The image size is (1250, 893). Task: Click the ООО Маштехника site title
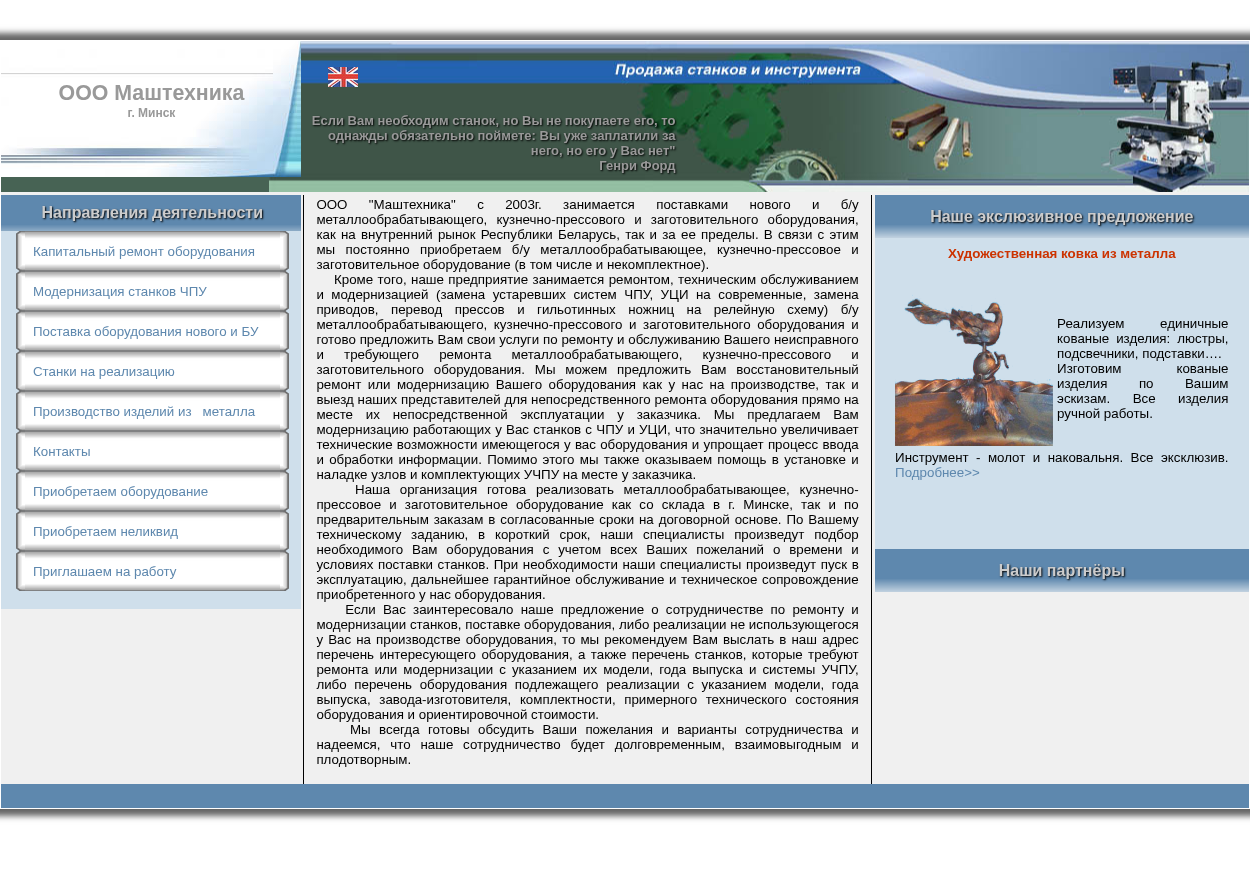click(151, 93)
